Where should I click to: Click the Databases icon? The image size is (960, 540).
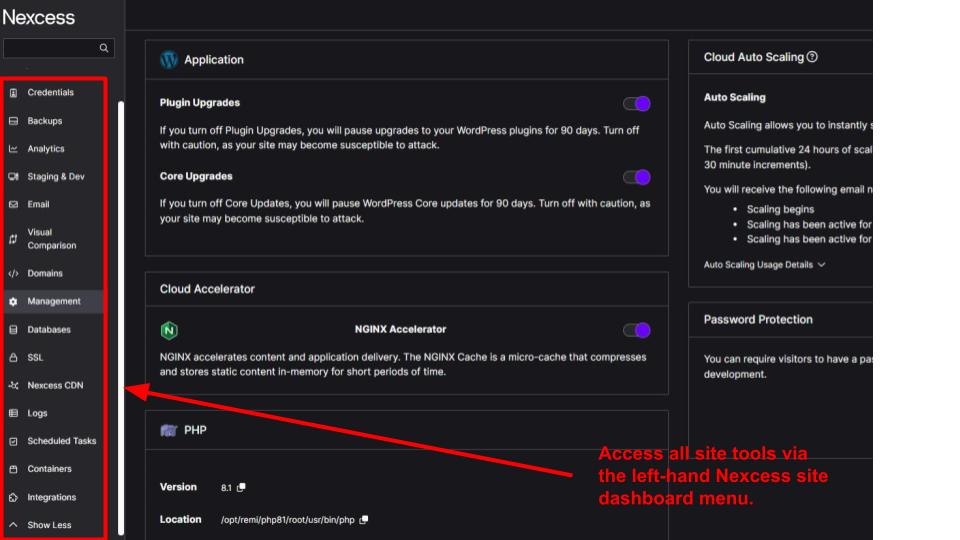tap(13, 329)
